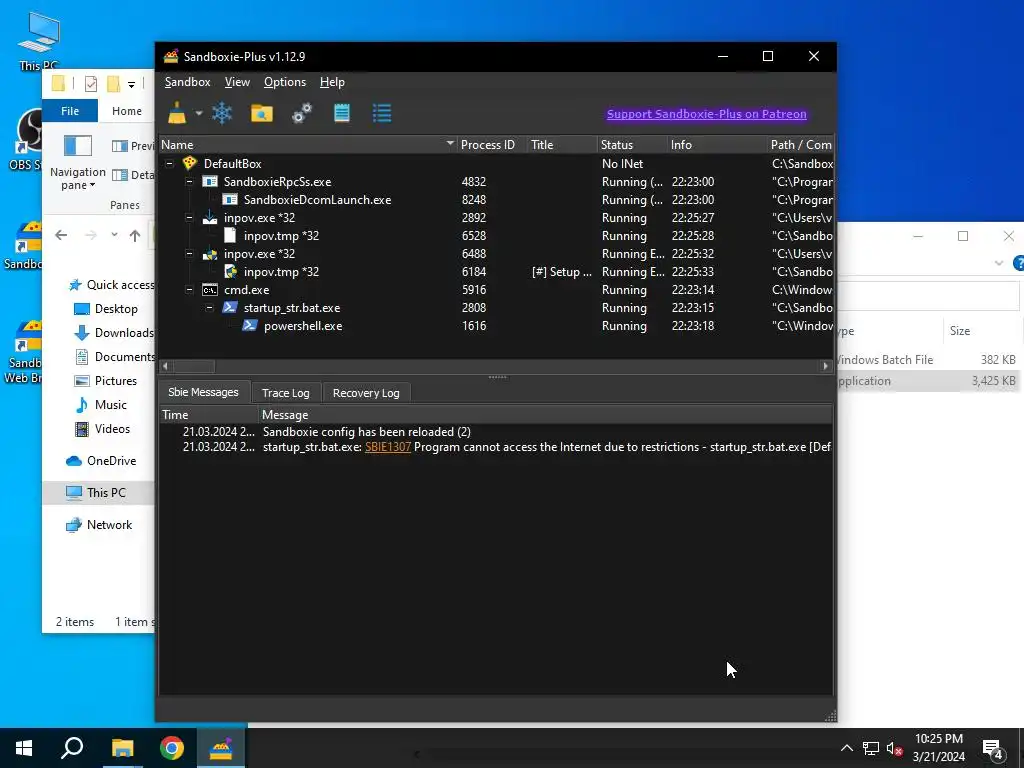Viewport: 1024px width, 768px height.
Task: Open the dropdown arrow beside the broom icon
Action: tap(199, 113)
